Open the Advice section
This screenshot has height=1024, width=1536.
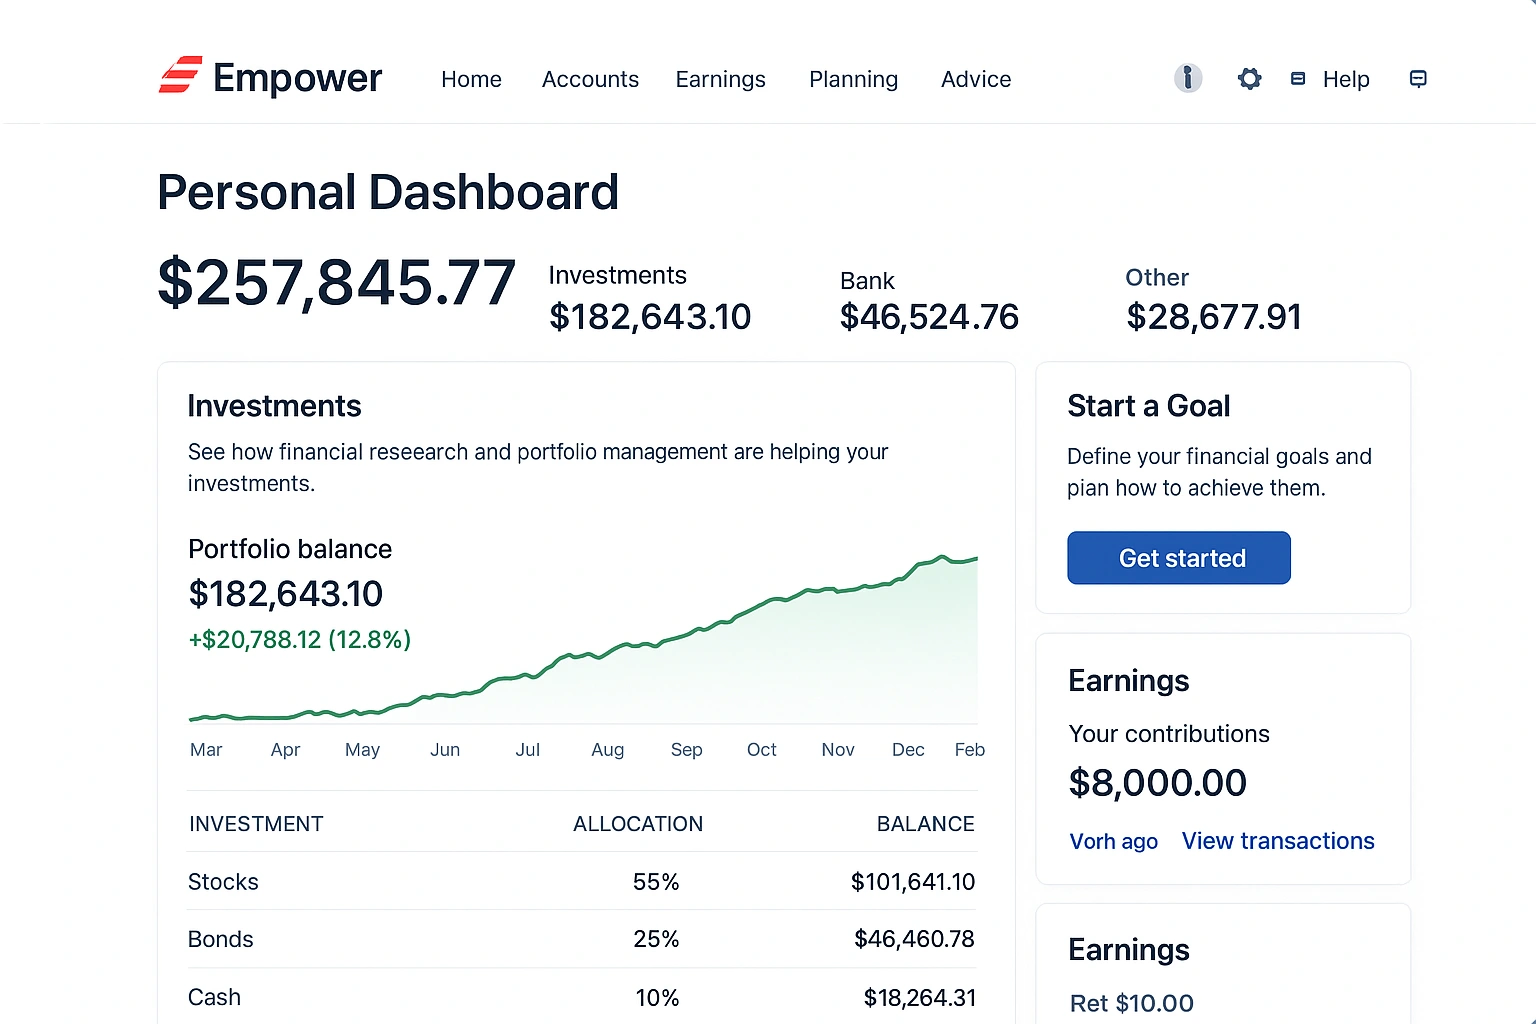pos(975,79)
